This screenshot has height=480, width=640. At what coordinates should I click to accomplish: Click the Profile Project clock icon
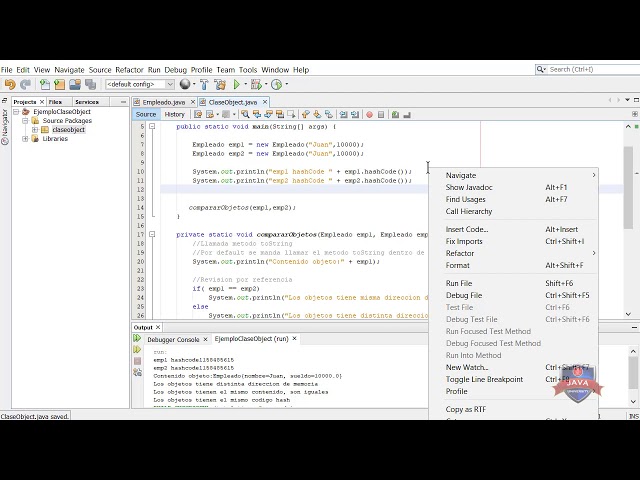[x=276, y=84]
